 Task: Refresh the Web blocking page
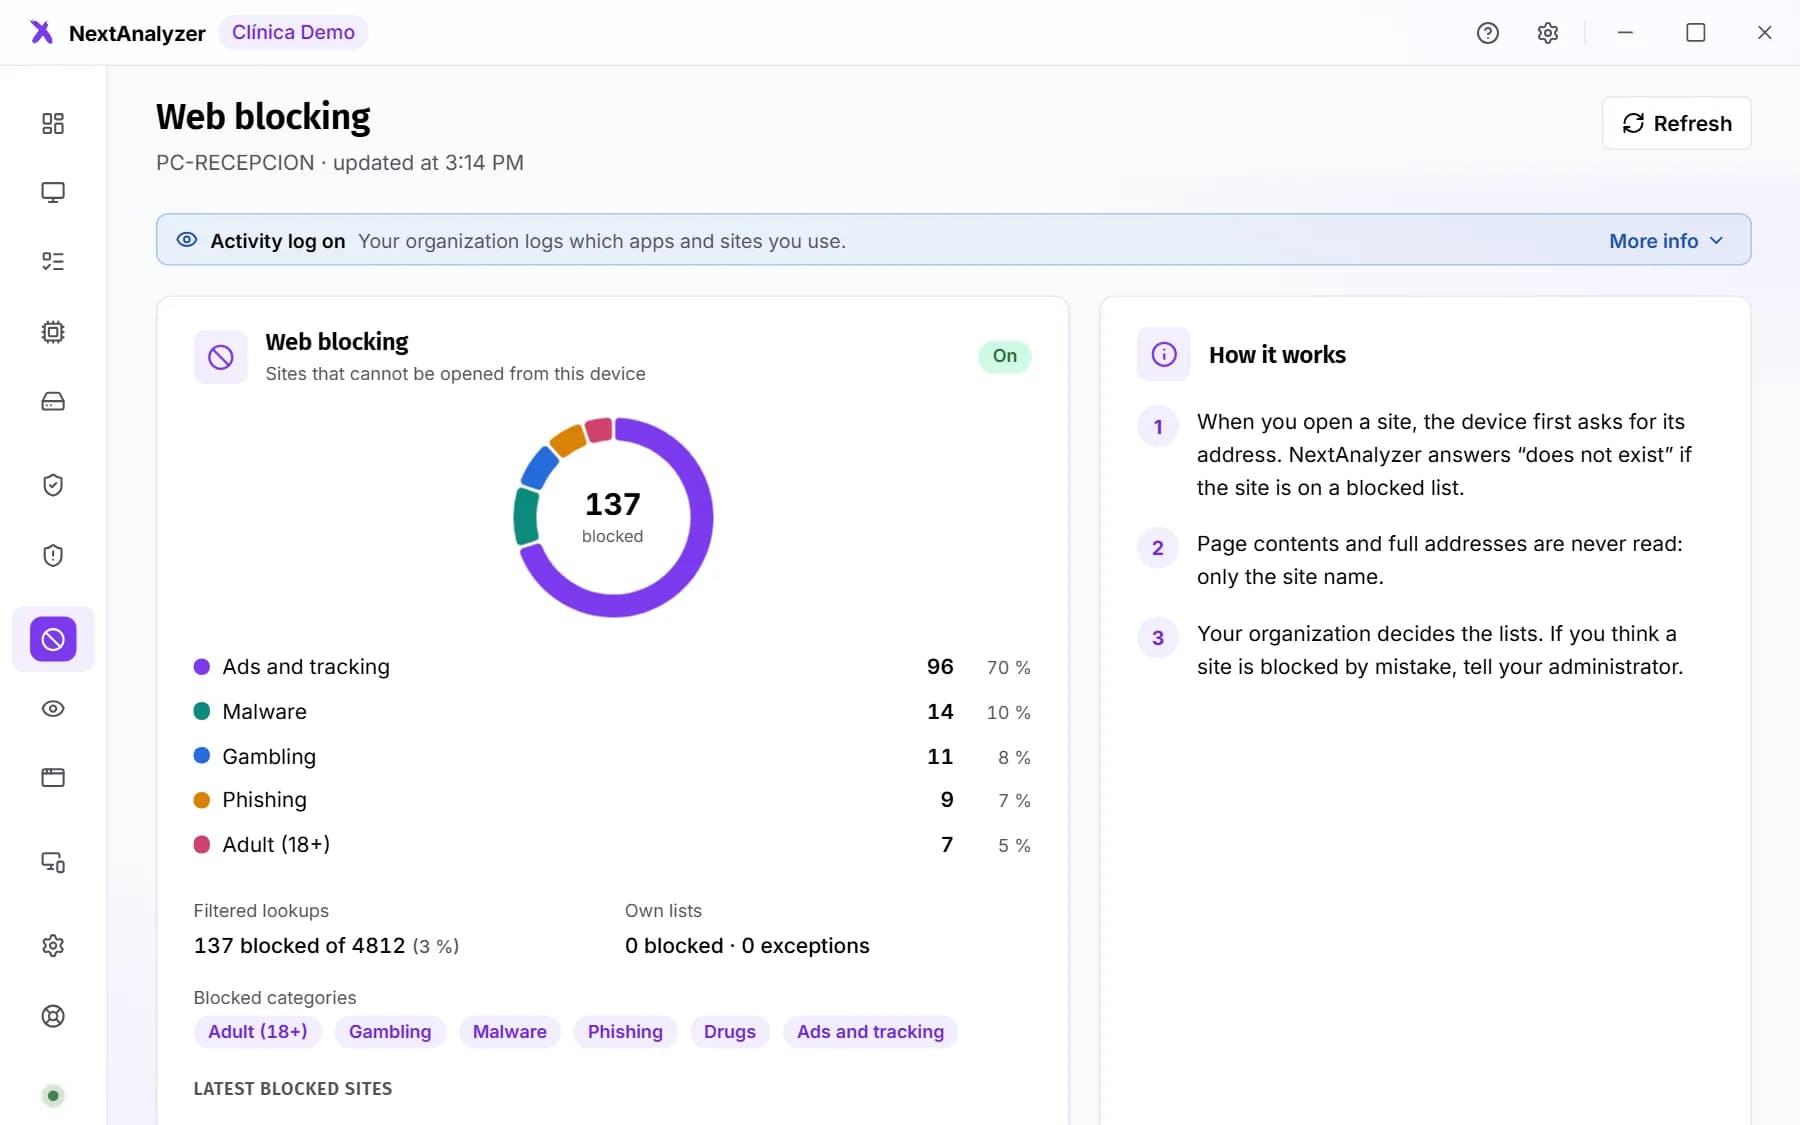click(1677, 123)
